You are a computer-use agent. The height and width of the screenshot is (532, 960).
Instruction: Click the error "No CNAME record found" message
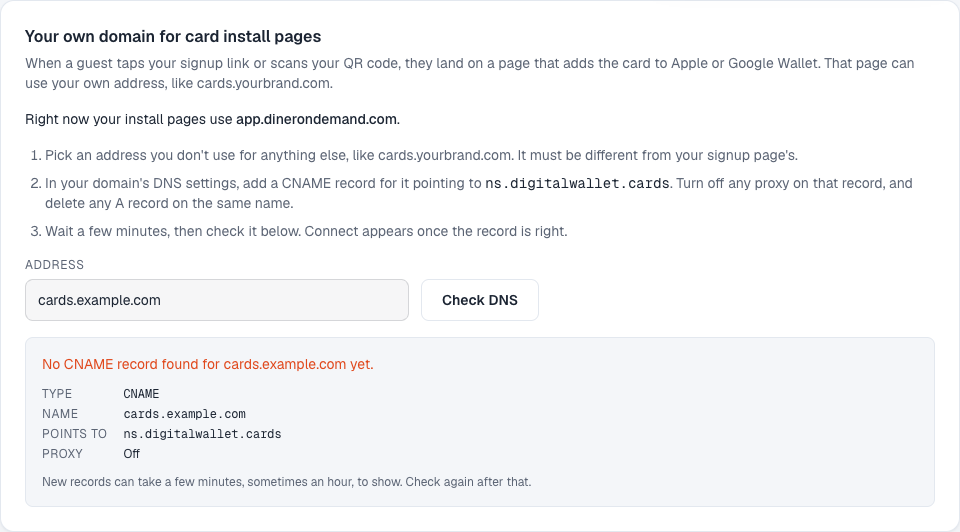(x=208, y=364)
